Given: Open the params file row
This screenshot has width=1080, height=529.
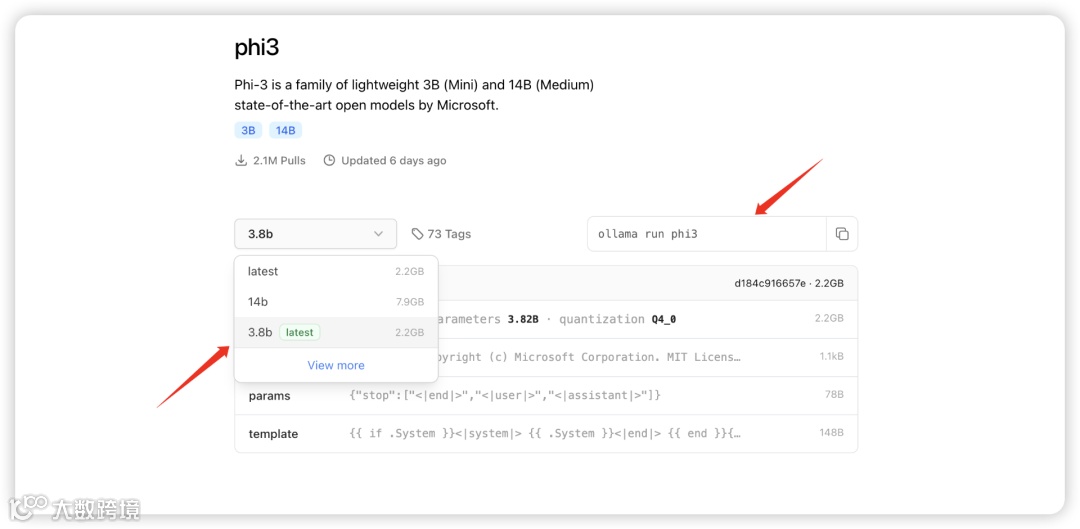Looking at the screenshot, I should coord(546,396).
